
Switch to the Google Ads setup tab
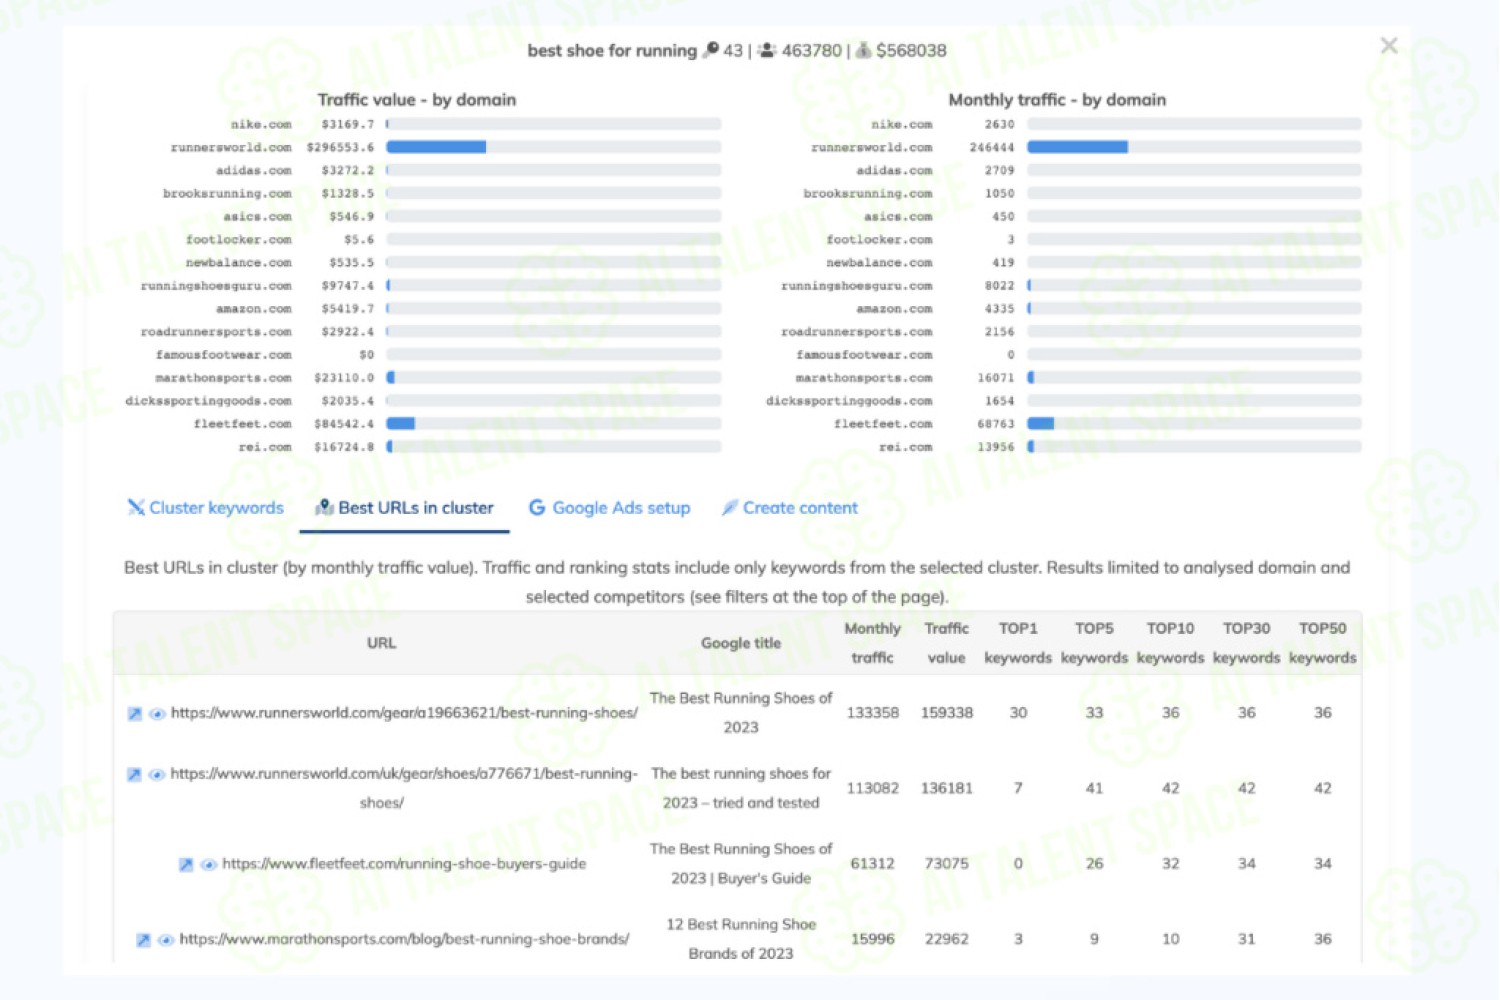pos(609,508)
